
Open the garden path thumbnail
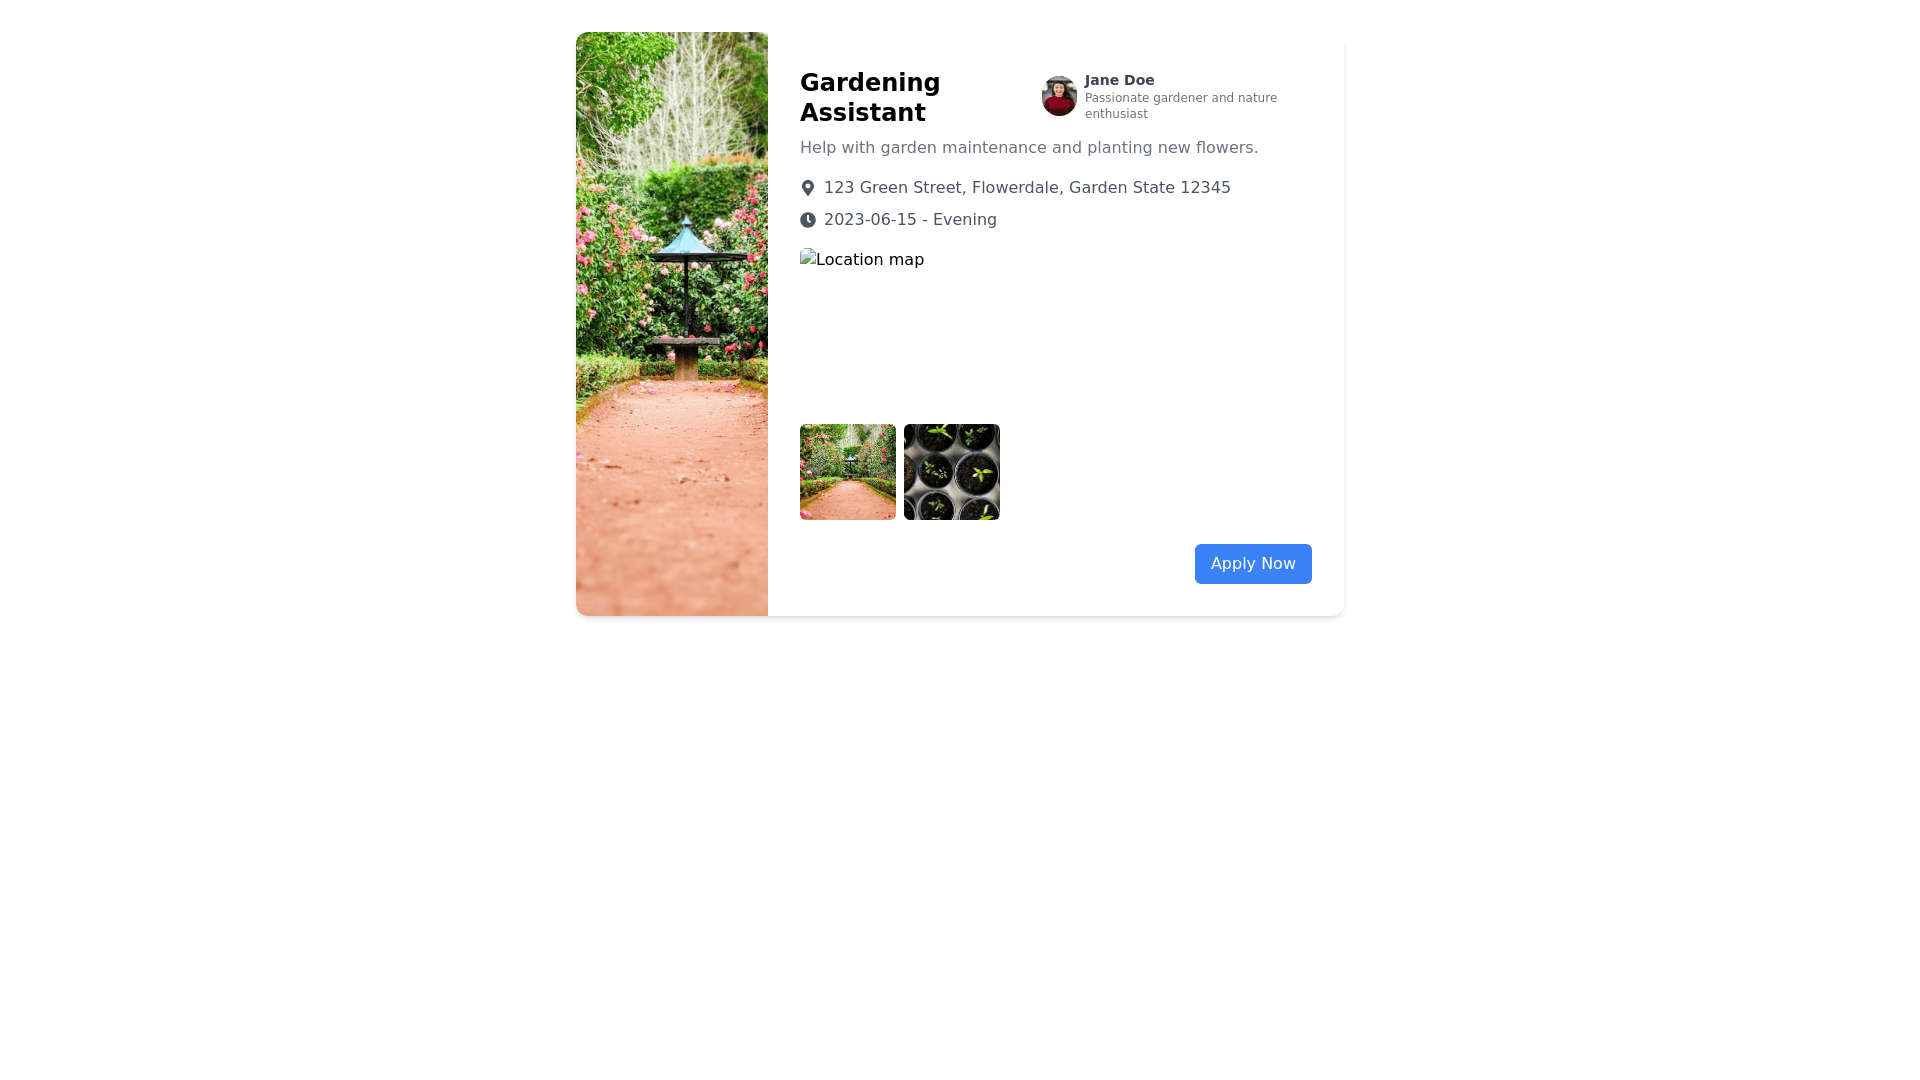[848, 472]
